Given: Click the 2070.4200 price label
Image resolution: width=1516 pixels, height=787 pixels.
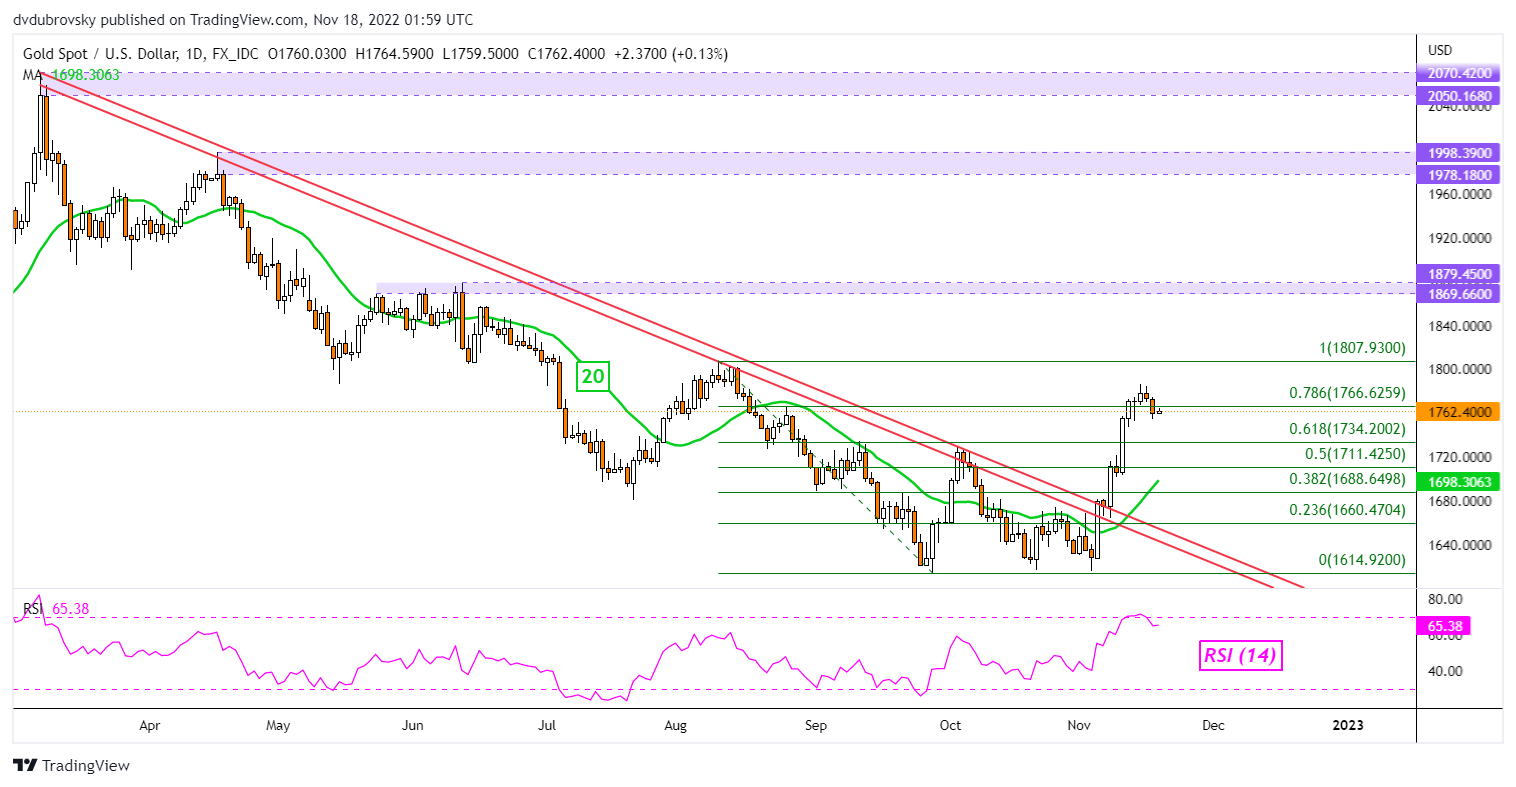Looking at the screenshot, I should pyautogui.click(x=1459, y=73).
